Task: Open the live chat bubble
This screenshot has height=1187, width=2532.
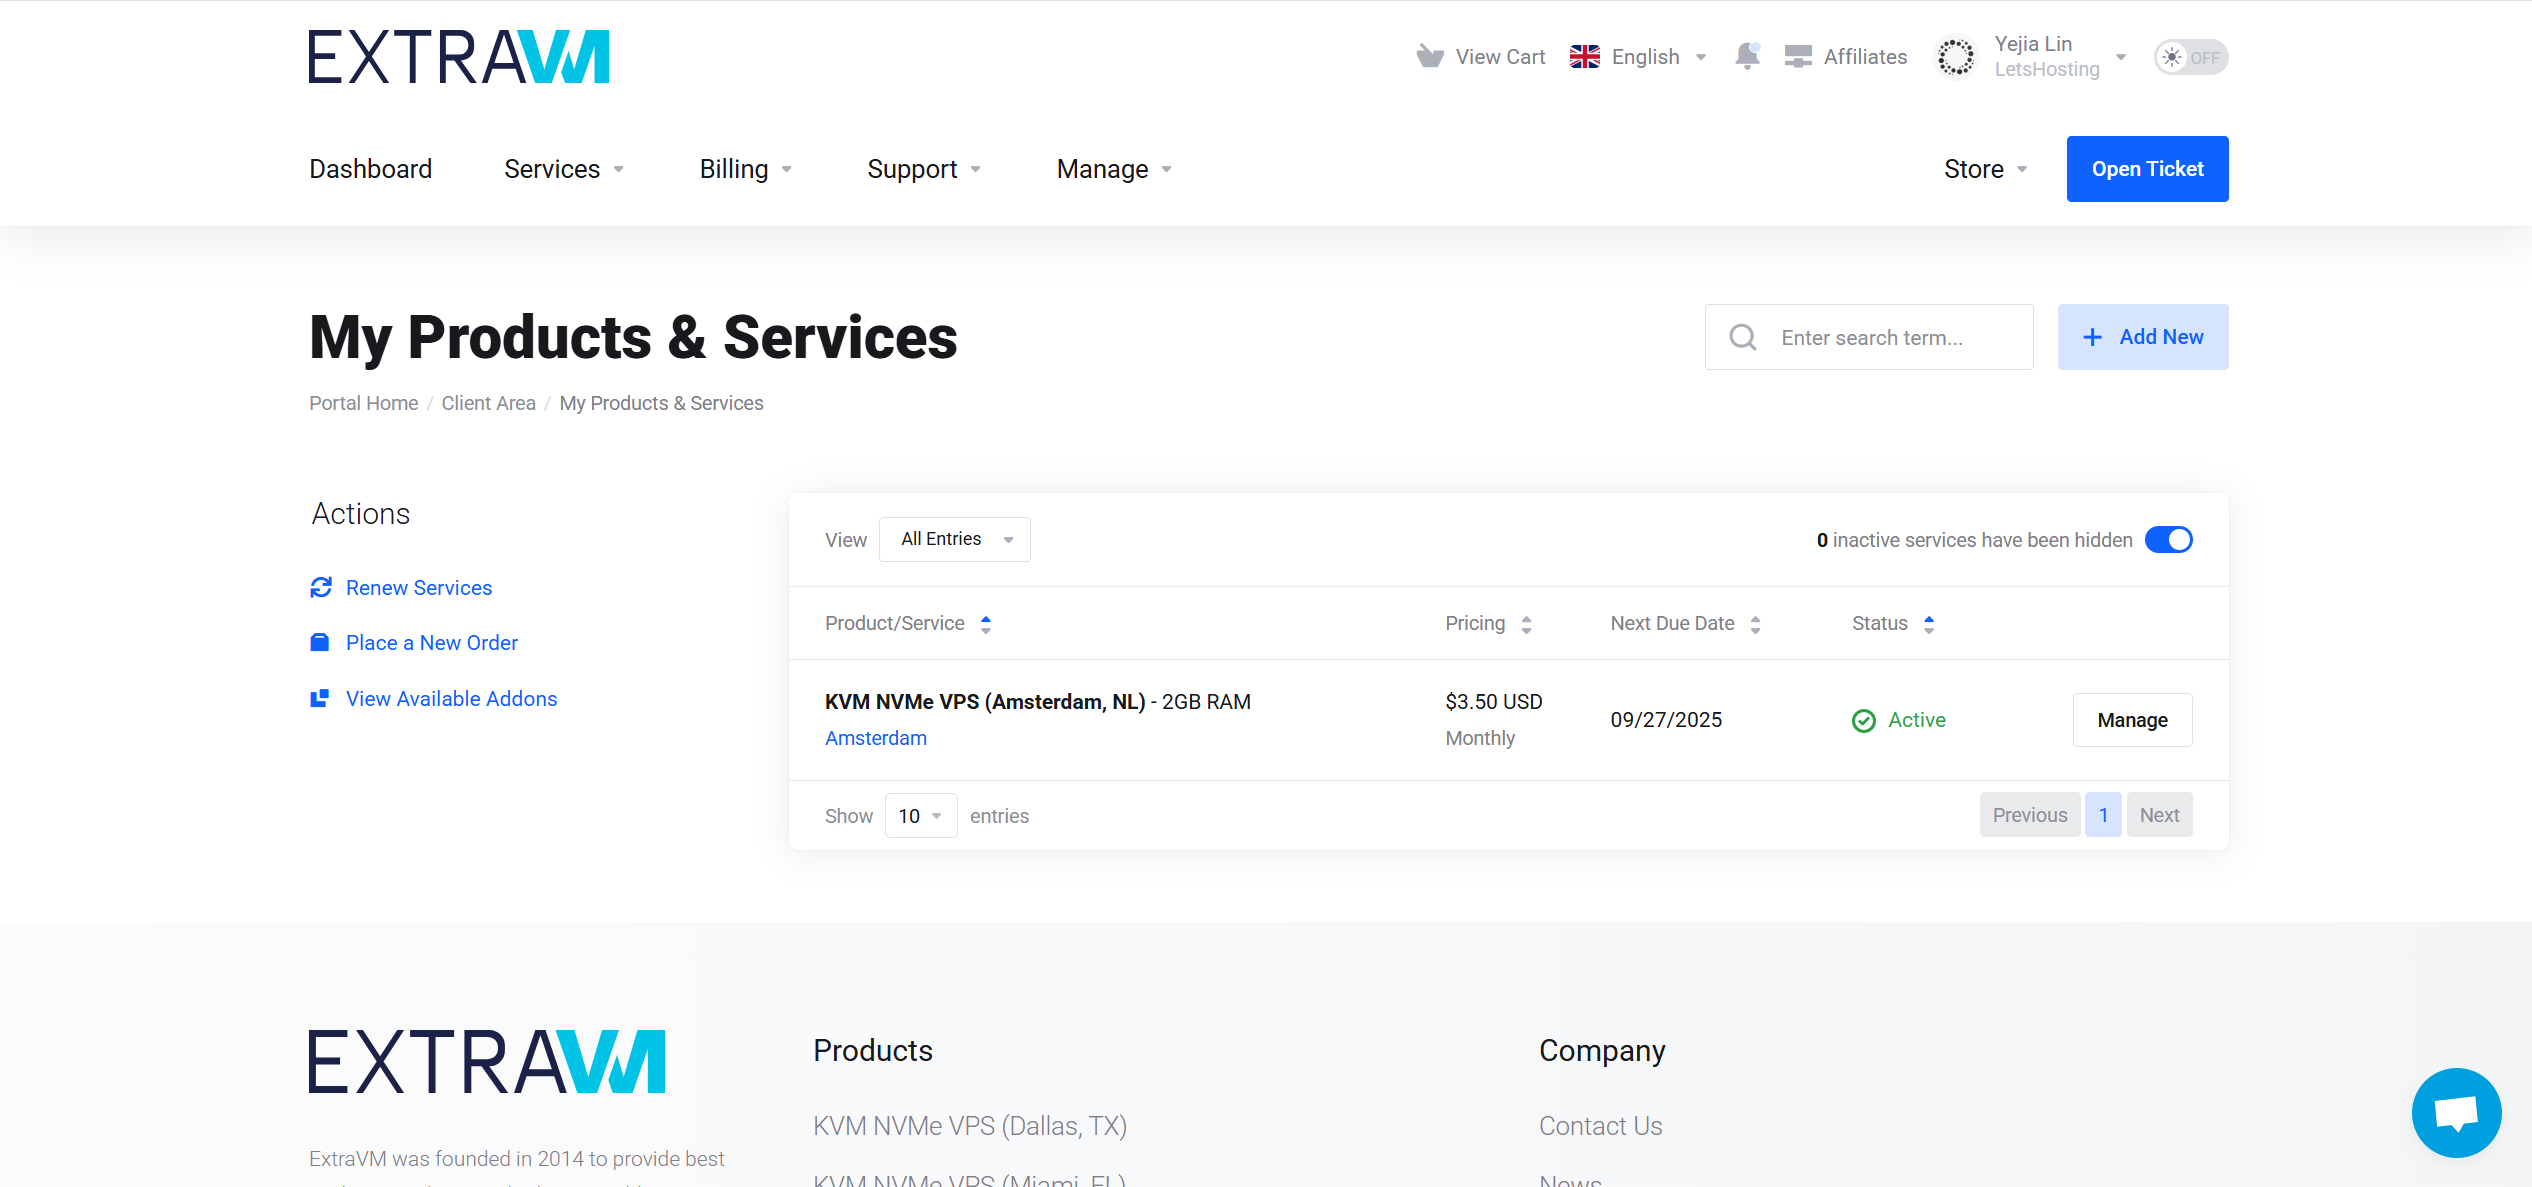Action: [x=2456, y=1112]
